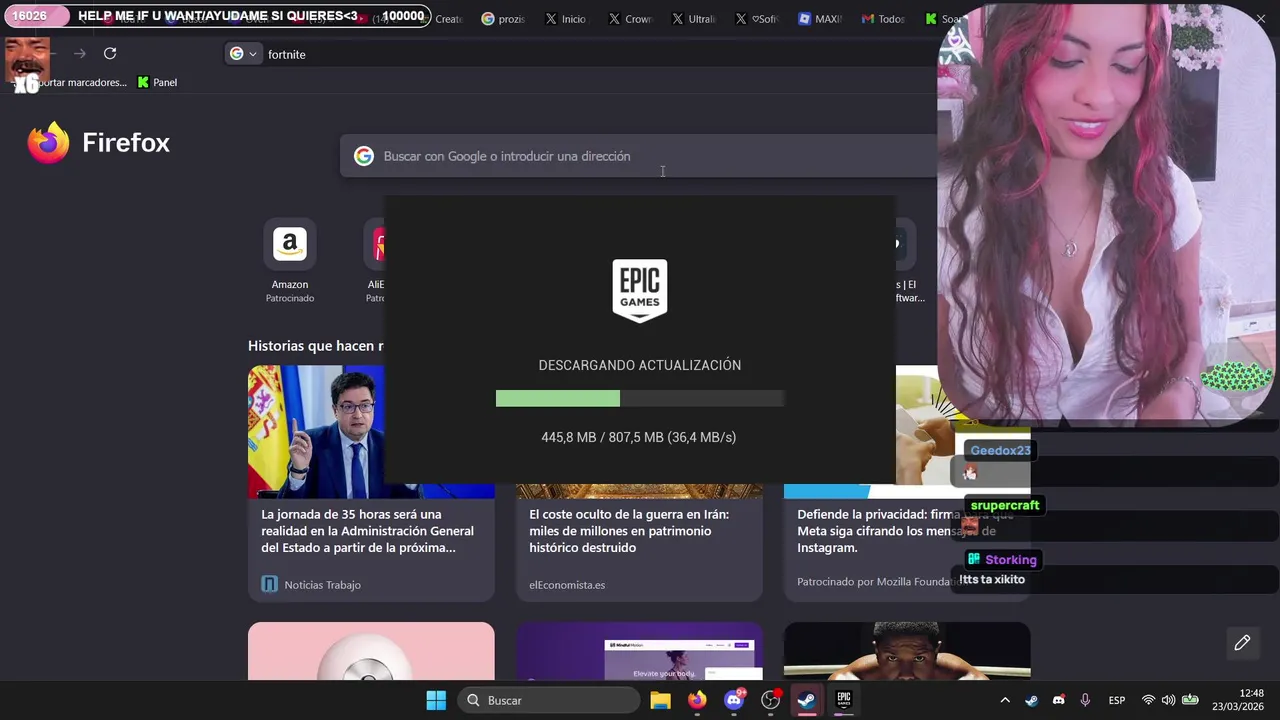The image size is (1280, 720).
Task: Focus Buscar con Google search field
Action: [x=640, y=156]
